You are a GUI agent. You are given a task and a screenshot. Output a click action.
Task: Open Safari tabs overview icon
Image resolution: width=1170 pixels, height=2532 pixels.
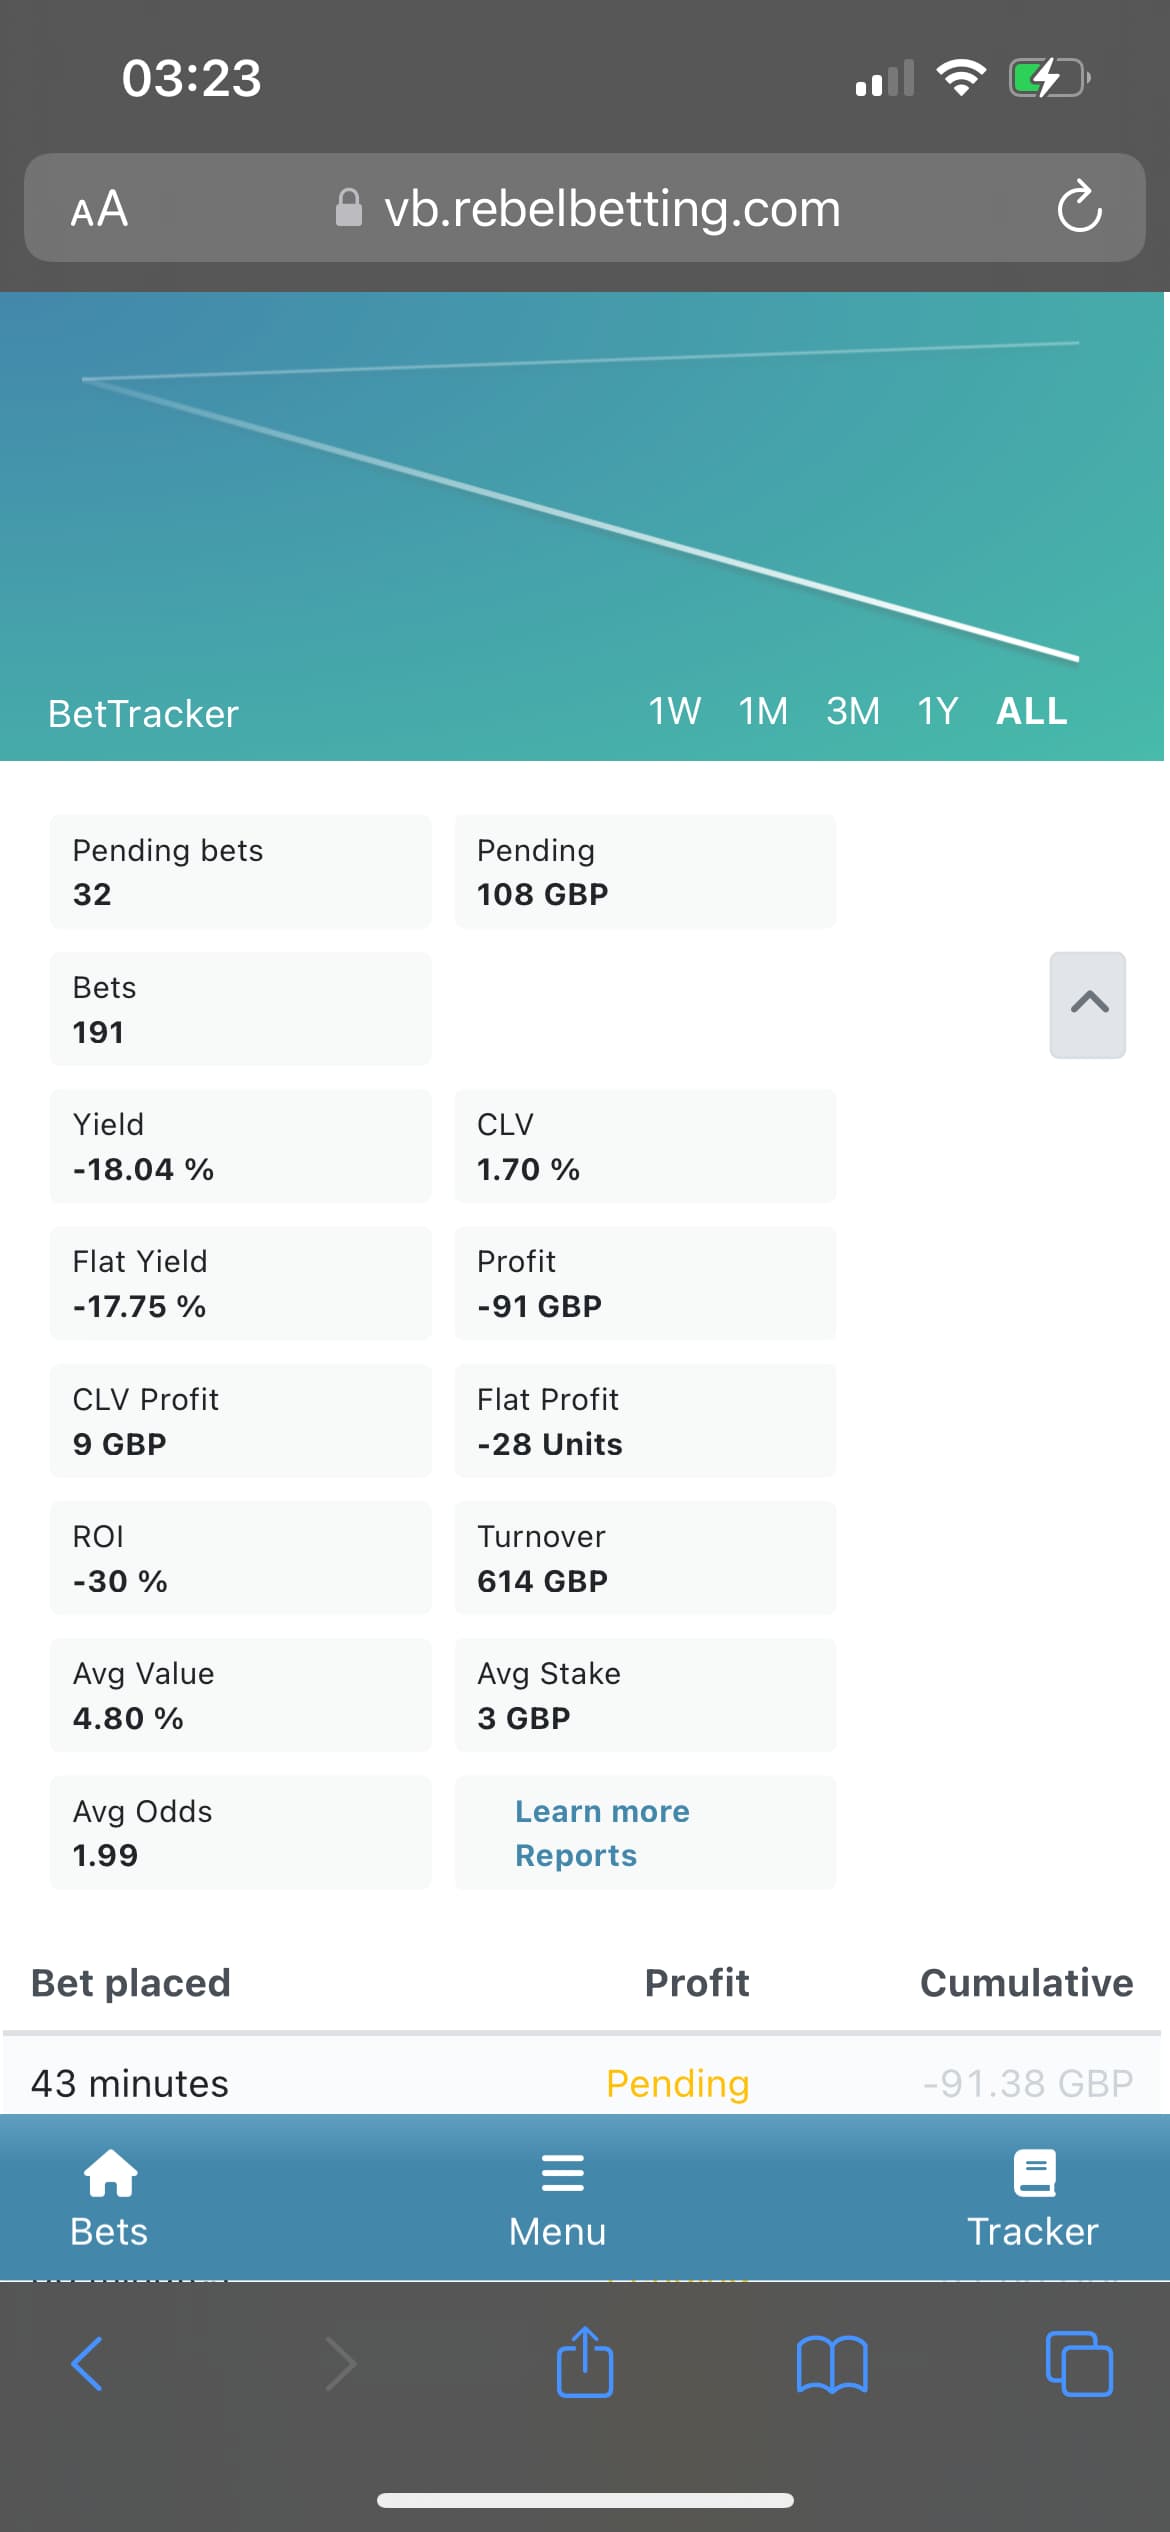(1078, 2364)
